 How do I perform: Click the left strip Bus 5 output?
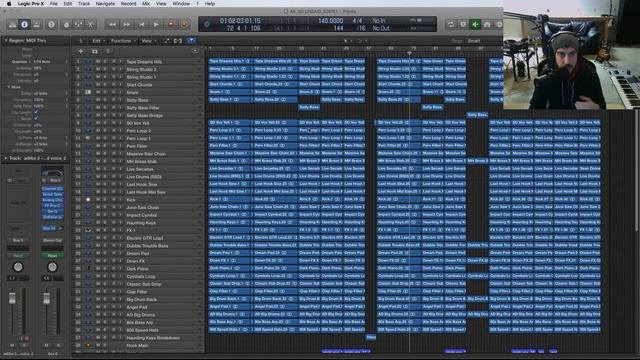click(x=18, y=240)
